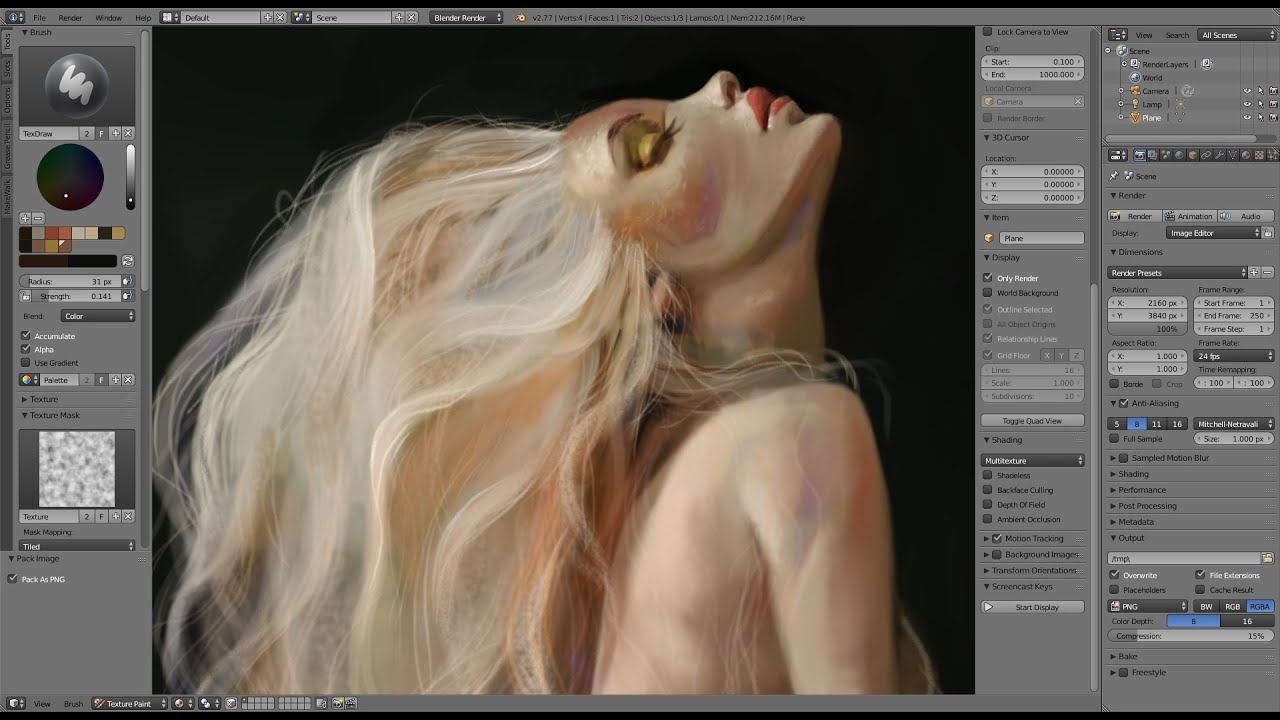
Task: Open the Display Image Editor dropdown
Action: (x=1214, y=233)
